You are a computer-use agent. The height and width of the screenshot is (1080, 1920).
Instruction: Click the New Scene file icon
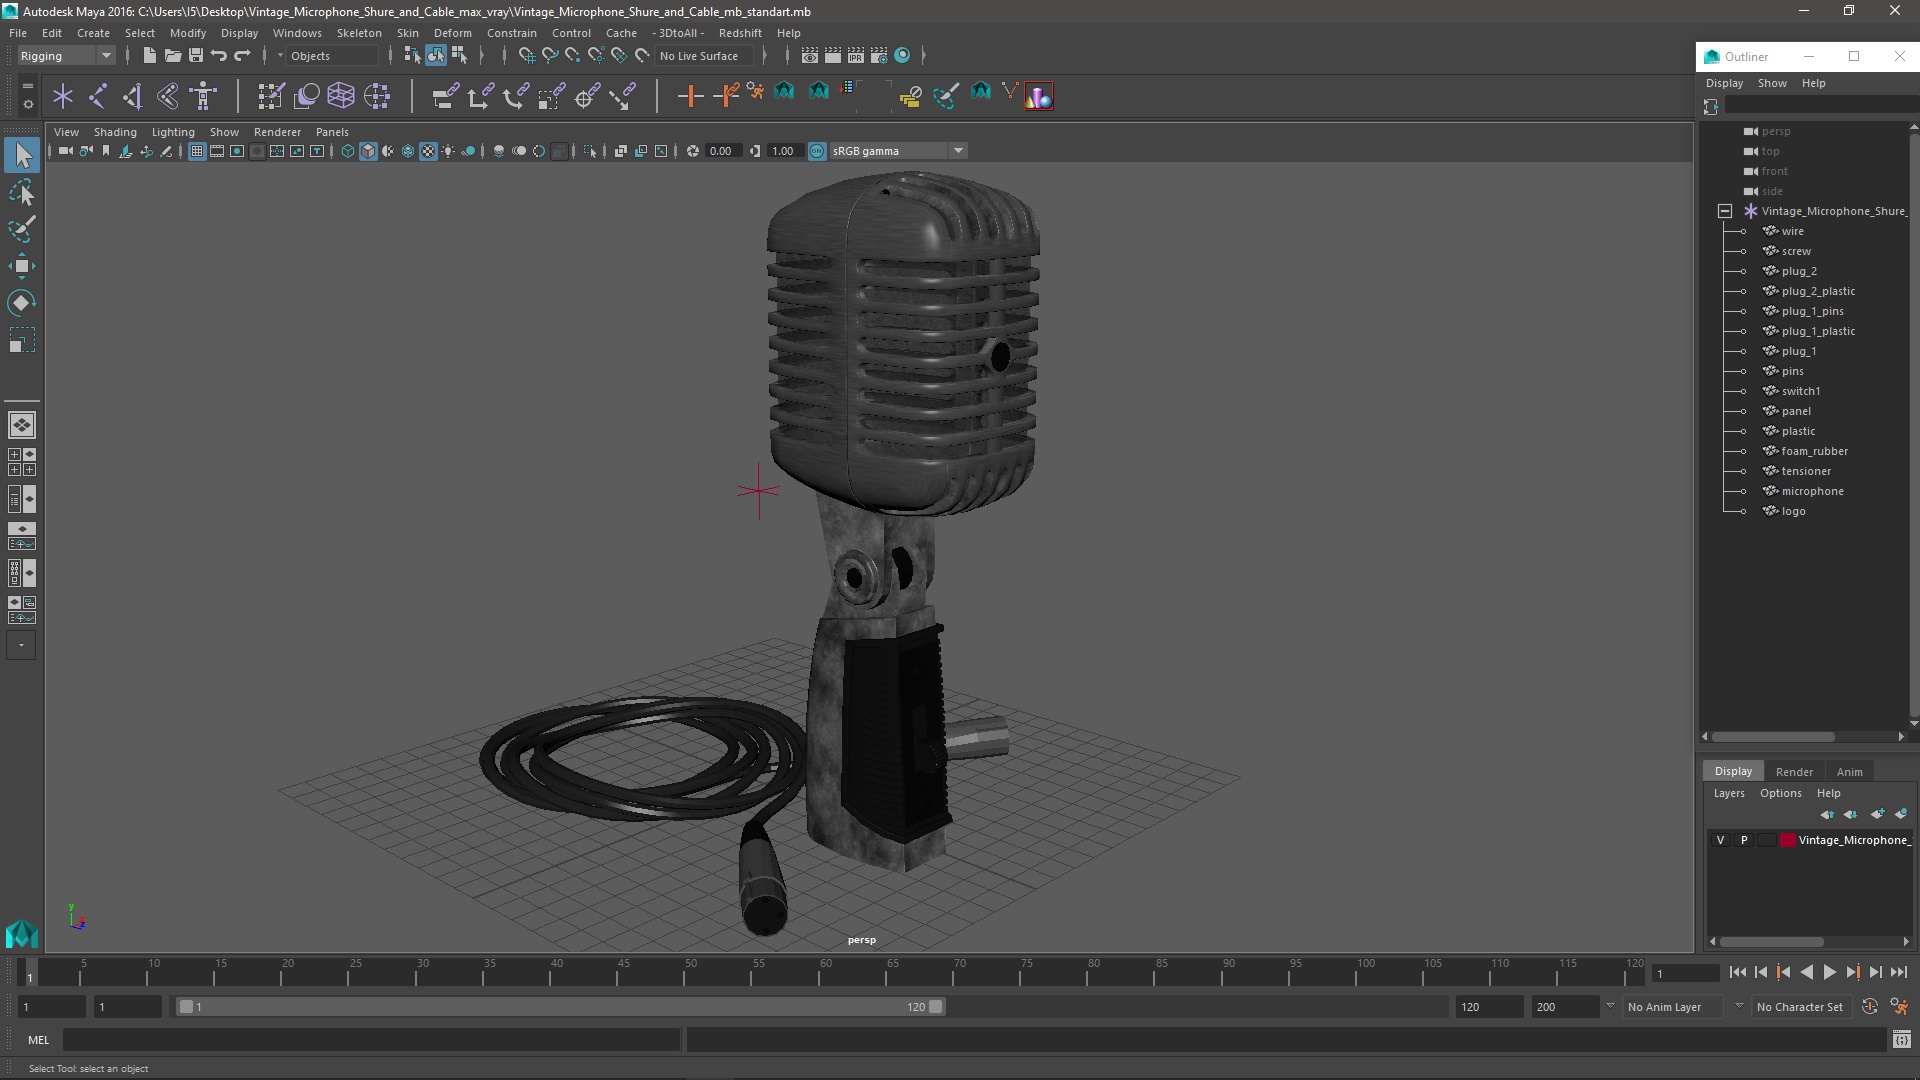point(149,56)
